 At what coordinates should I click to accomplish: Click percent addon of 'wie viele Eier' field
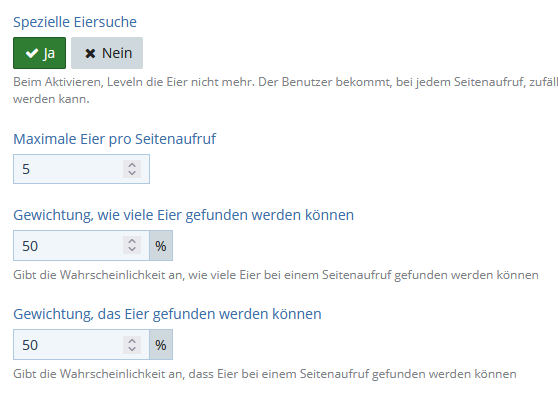coord(161,246)
